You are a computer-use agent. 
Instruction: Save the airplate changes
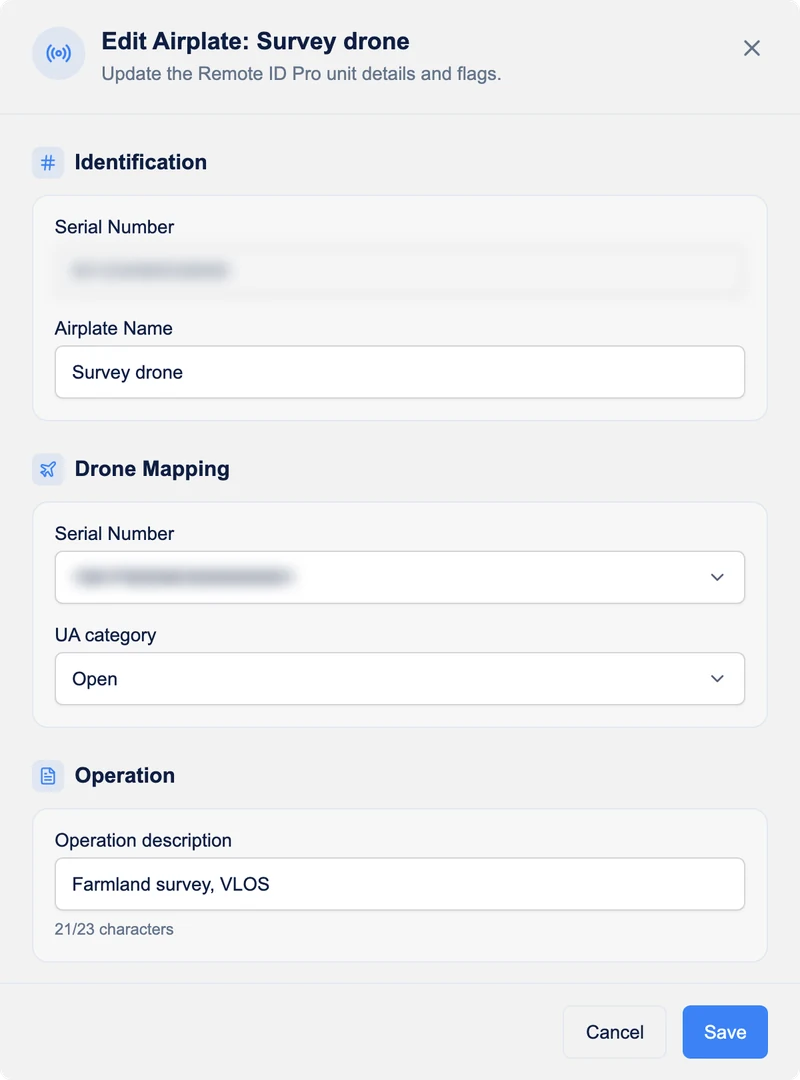pos(725,1032)
